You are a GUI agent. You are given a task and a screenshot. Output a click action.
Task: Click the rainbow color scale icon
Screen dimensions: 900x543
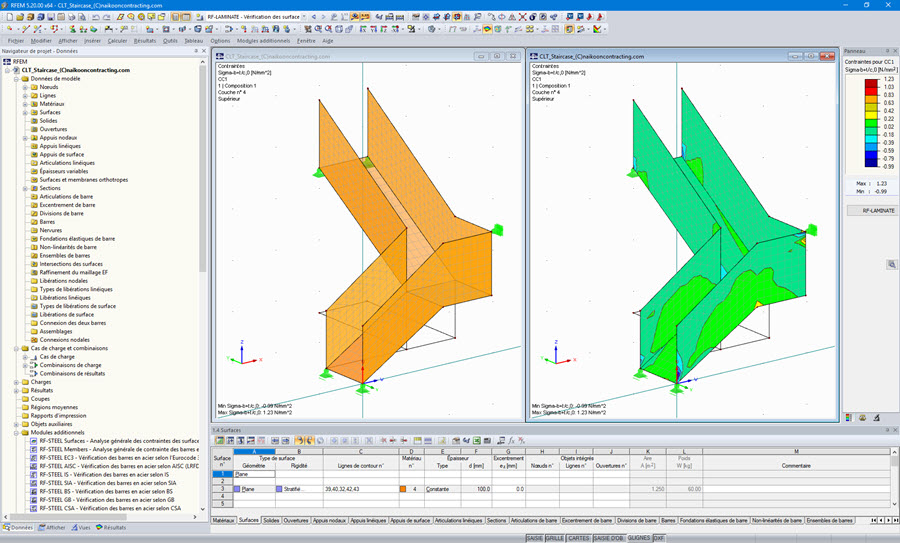pyautogui.click(x=598, y=29)
